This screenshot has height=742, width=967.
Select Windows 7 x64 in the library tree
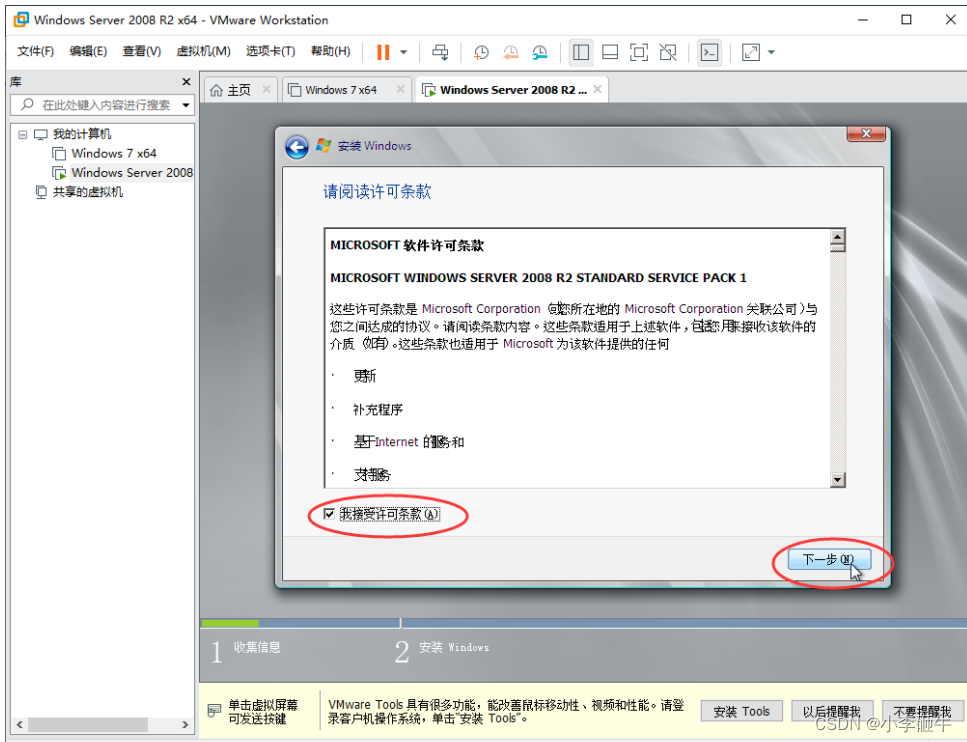point(113,153)
